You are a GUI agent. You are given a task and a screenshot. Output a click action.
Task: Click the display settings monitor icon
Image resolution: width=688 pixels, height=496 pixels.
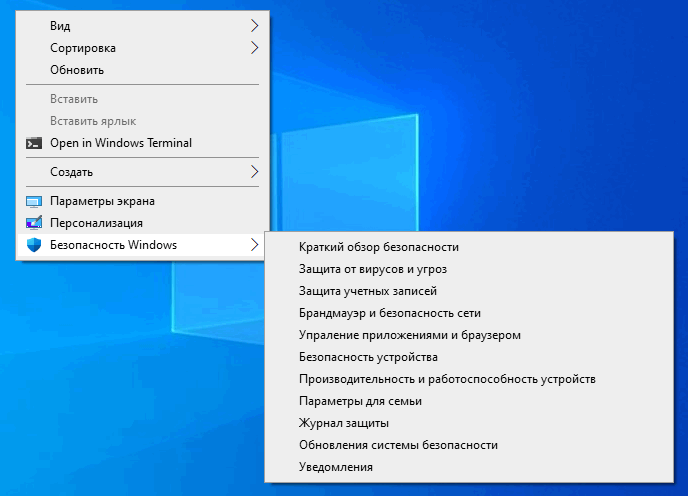[34, 201]
